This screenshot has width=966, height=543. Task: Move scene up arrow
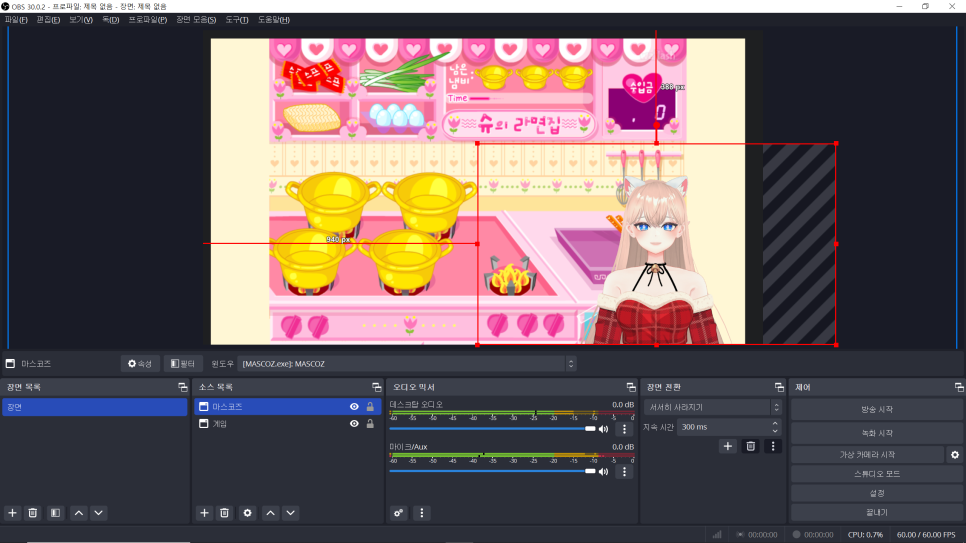tap(79, 513)
